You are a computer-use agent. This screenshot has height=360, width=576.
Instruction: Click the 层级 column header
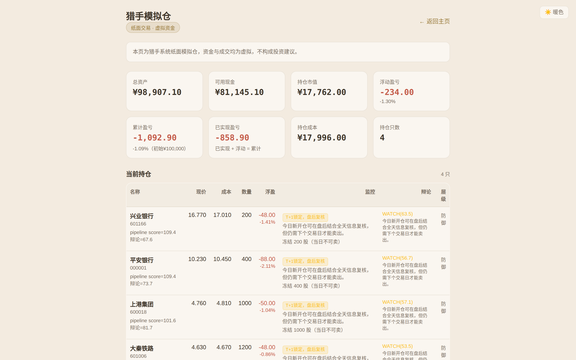click(x=443, y=195)
